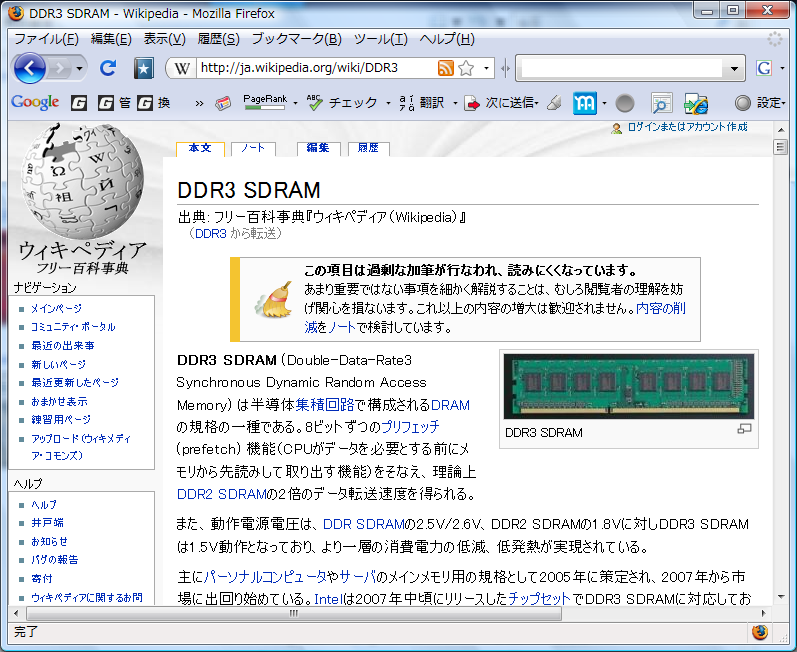Click the first black G toolbar button
The height and width of the screenshot is (652, 797).
(79, 103)
